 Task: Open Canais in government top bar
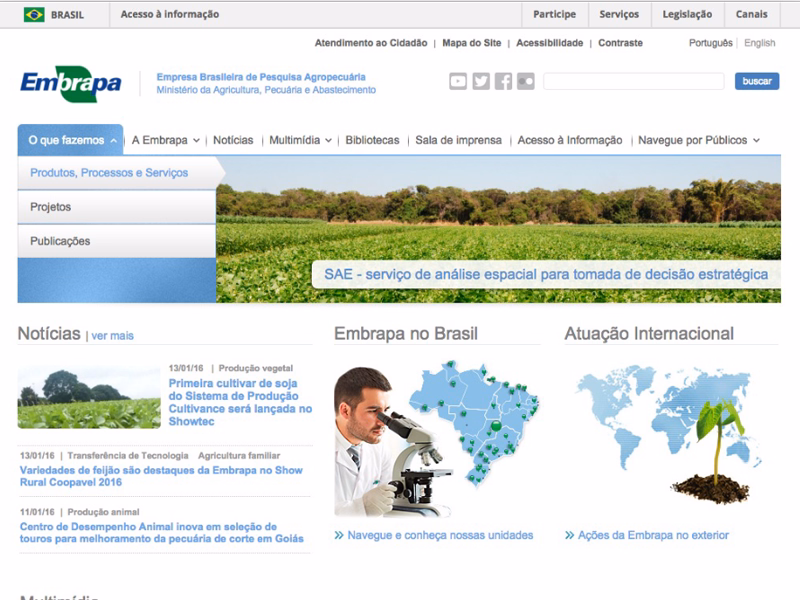coord(752,14)
